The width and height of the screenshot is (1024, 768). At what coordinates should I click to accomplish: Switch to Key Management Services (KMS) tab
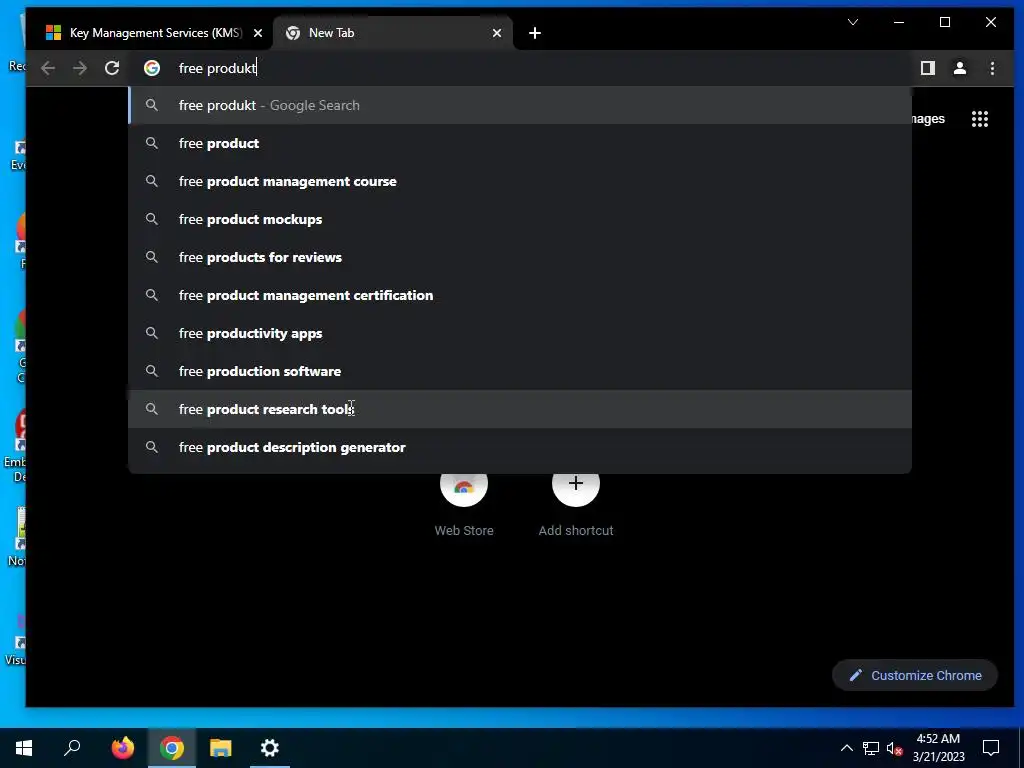(x=155, y=33)
